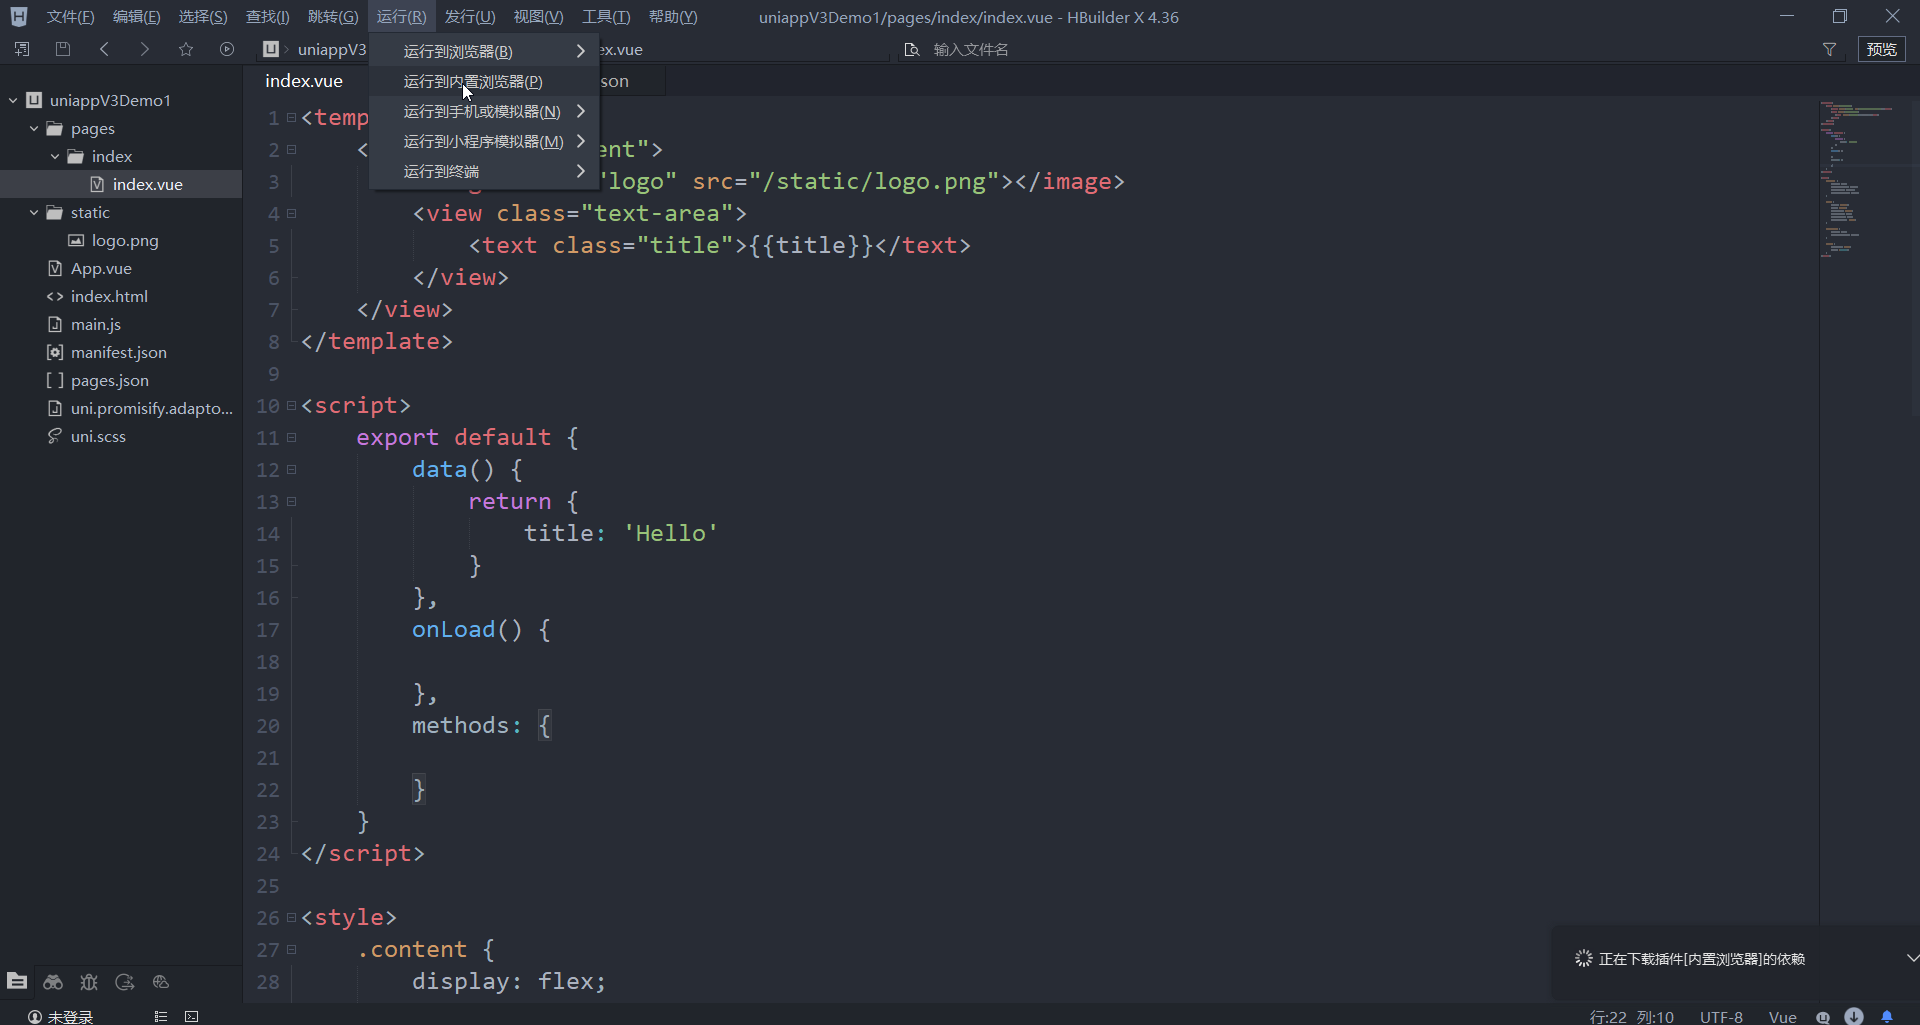Open App.vue in the file tree
The width and height of the screenshot is (1920, 1025).
tap(101, 268)
